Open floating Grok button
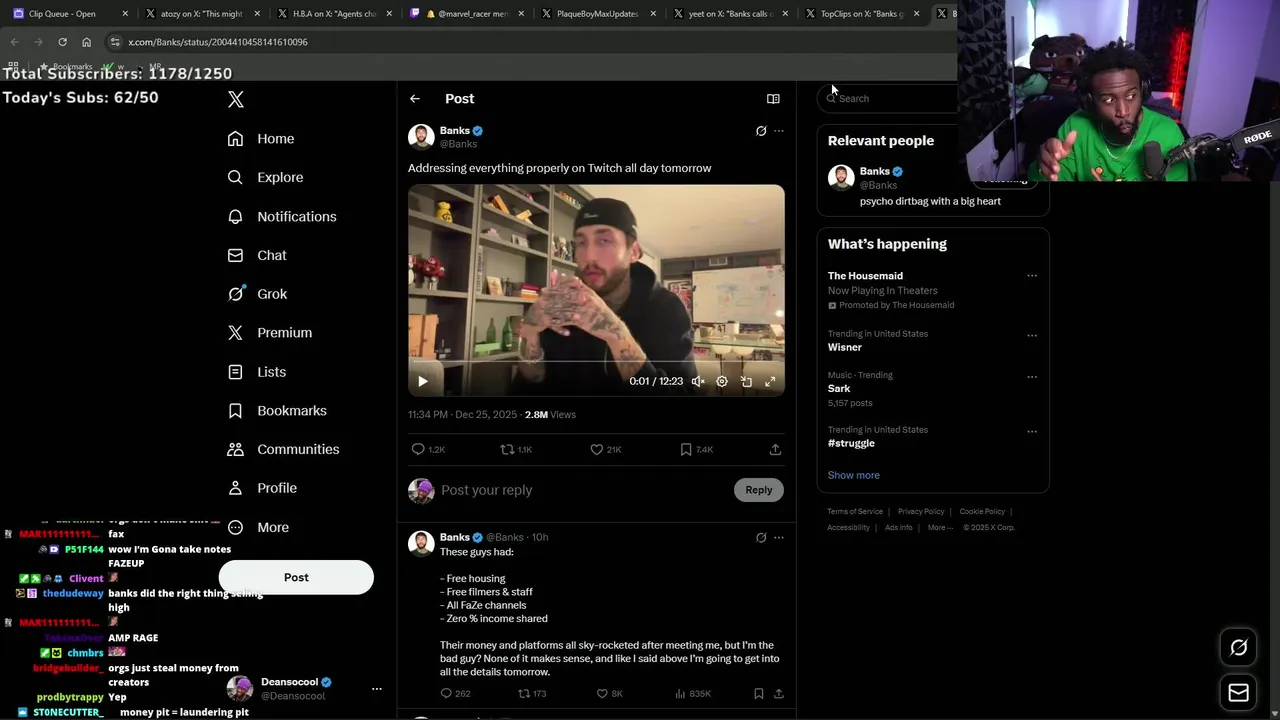The width and height of the screenshot is (1280, 720). (1238, 648)
